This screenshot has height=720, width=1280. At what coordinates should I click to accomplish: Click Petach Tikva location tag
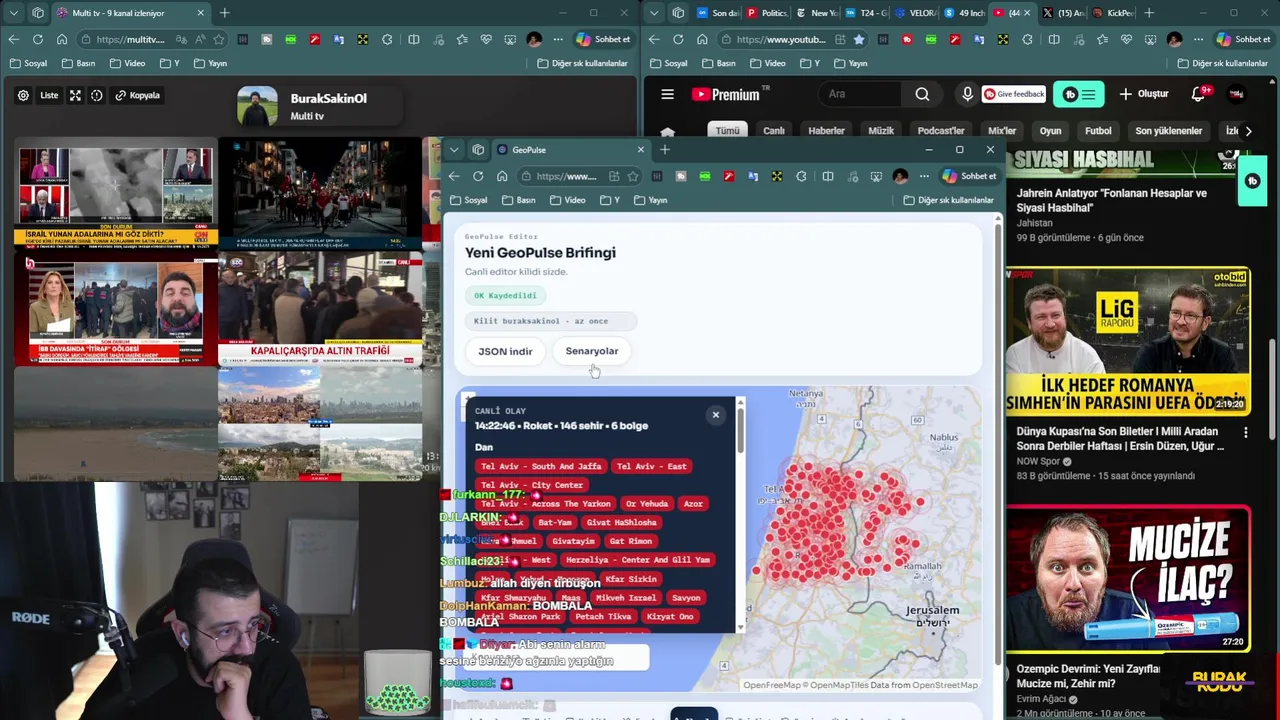(x=603, y=616)
